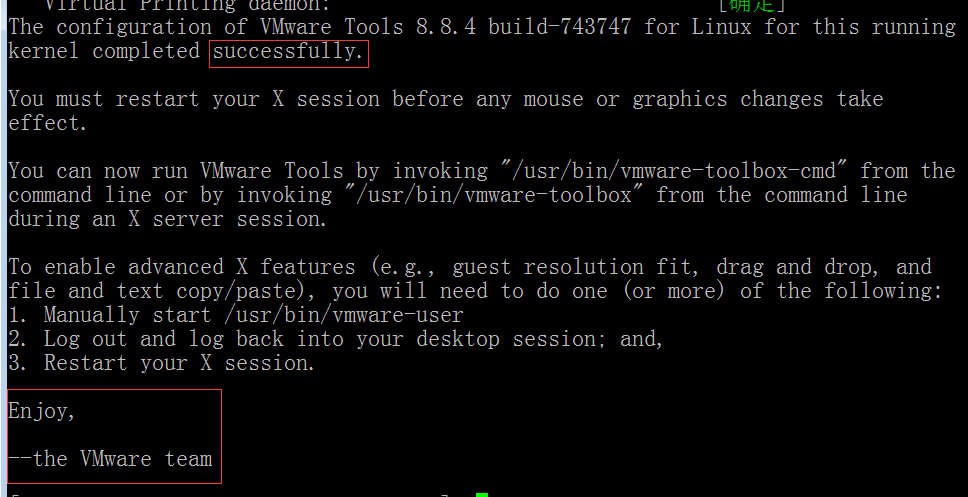Click "Virtual Printing daemon:" line at top
The width and height of the screenshot is (968, 497).
(188, 5)
